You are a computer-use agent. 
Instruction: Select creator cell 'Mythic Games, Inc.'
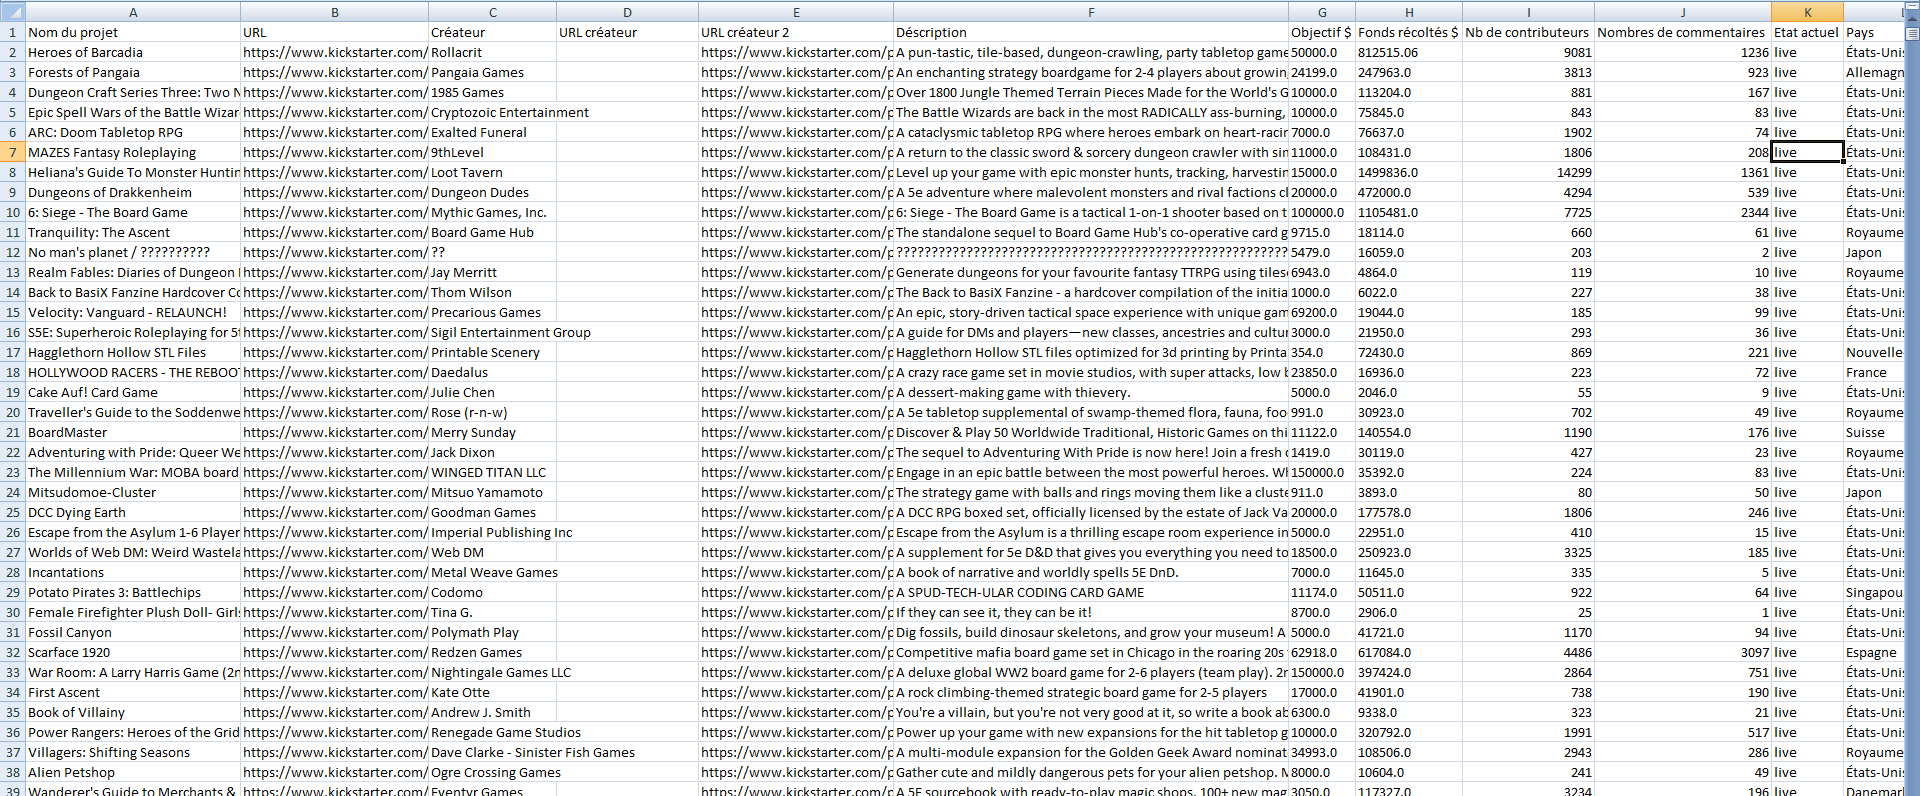[x=492, y=212]
